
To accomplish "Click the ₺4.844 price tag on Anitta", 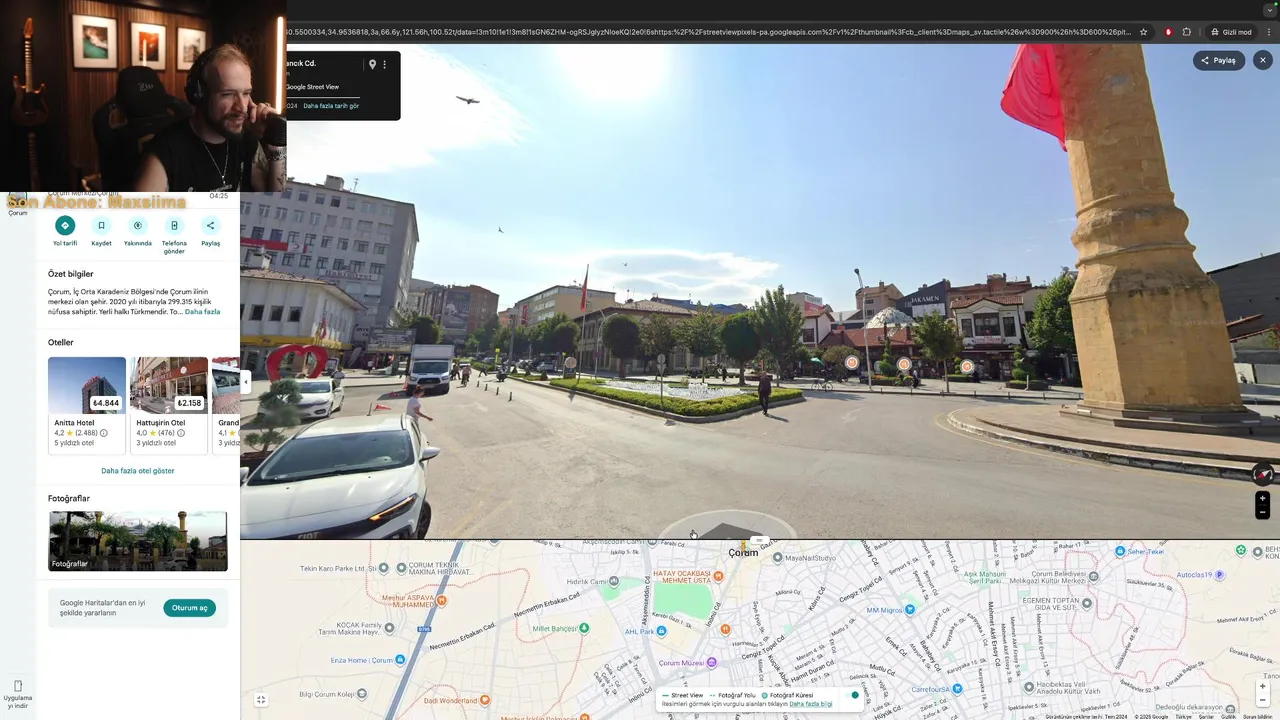I will pos(106,403).
